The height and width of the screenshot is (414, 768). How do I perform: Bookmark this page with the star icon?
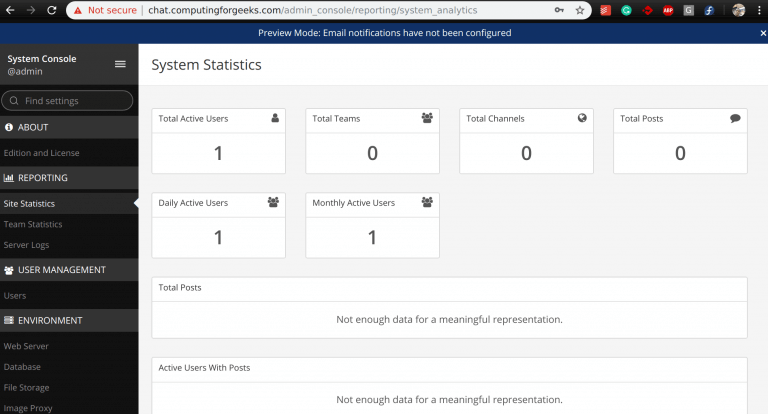pyautogui.click(x=579, y=10)
